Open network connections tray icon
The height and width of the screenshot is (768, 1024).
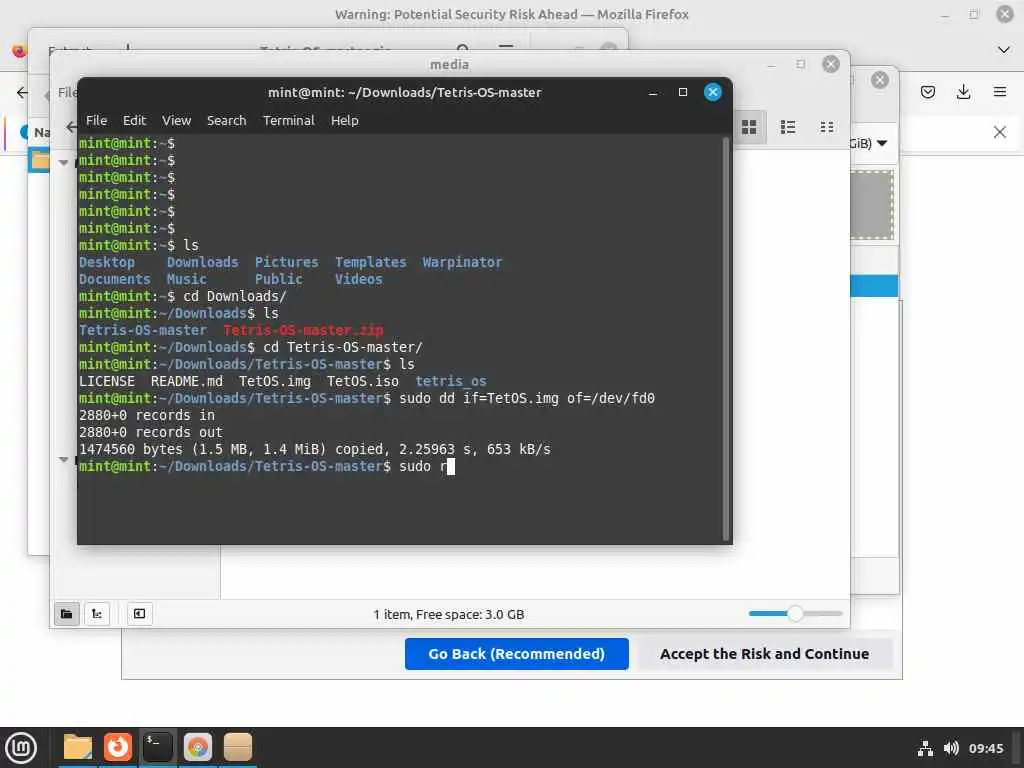click(925, 748)
